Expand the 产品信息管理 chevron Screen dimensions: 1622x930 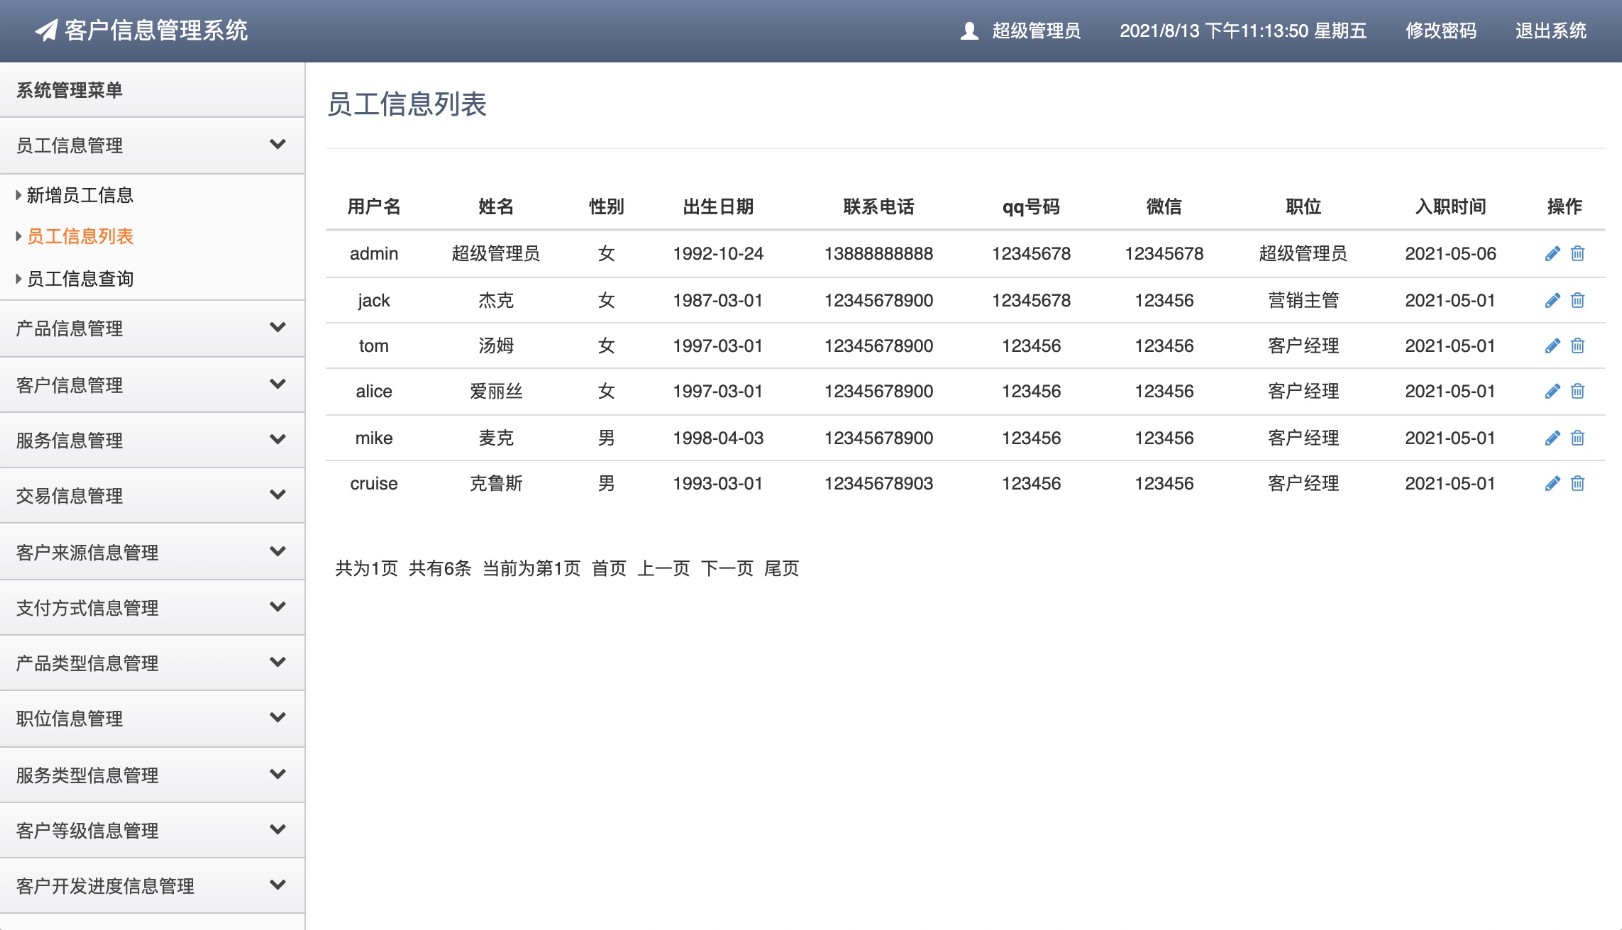pyautogui.click(x=278, y=328)
